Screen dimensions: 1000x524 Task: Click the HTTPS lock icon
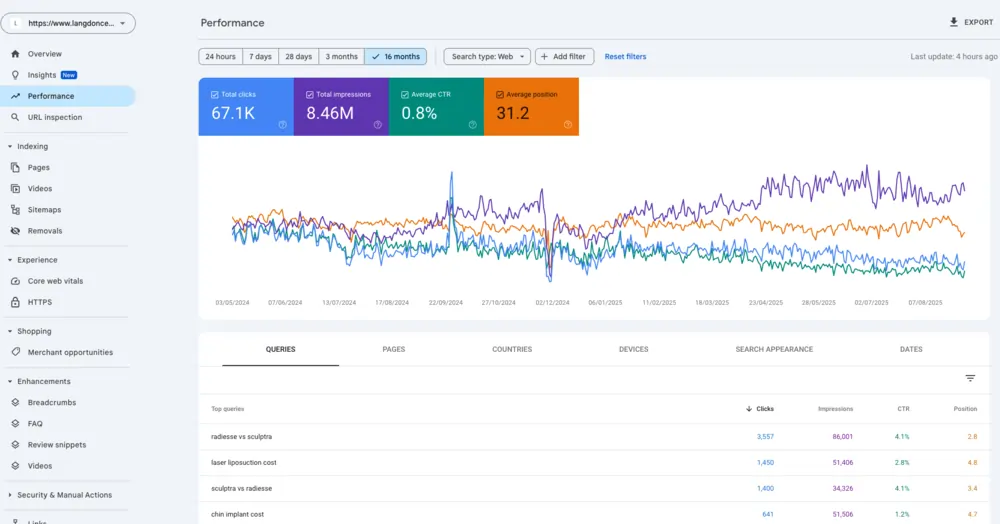(15, 302)
